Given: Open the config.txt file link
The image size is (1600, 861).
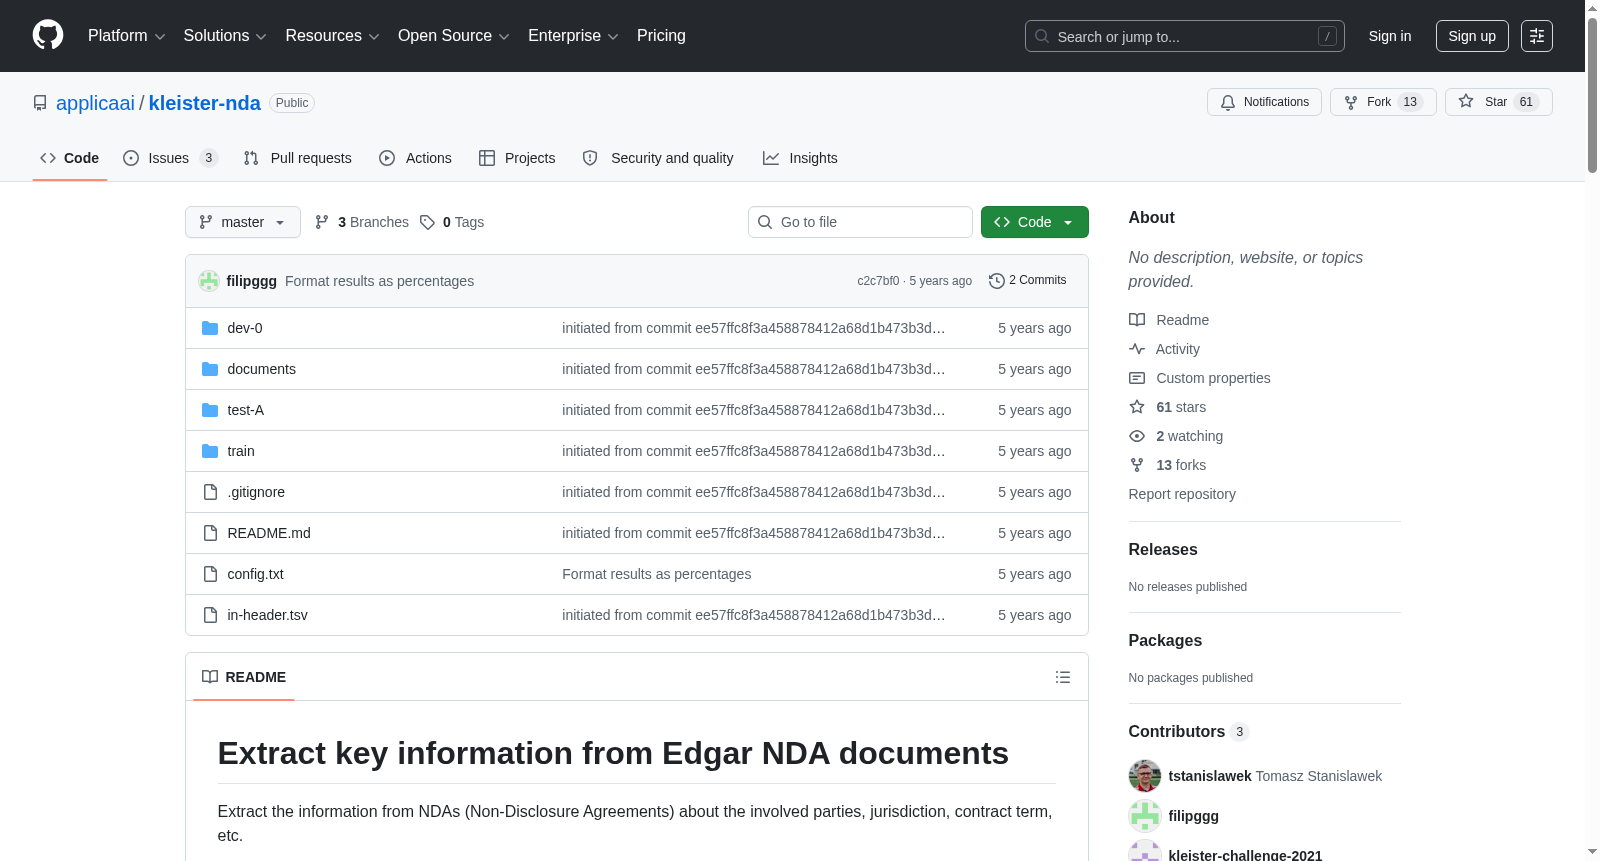Looking at the screenshot, I should click(x=256, y=574).
